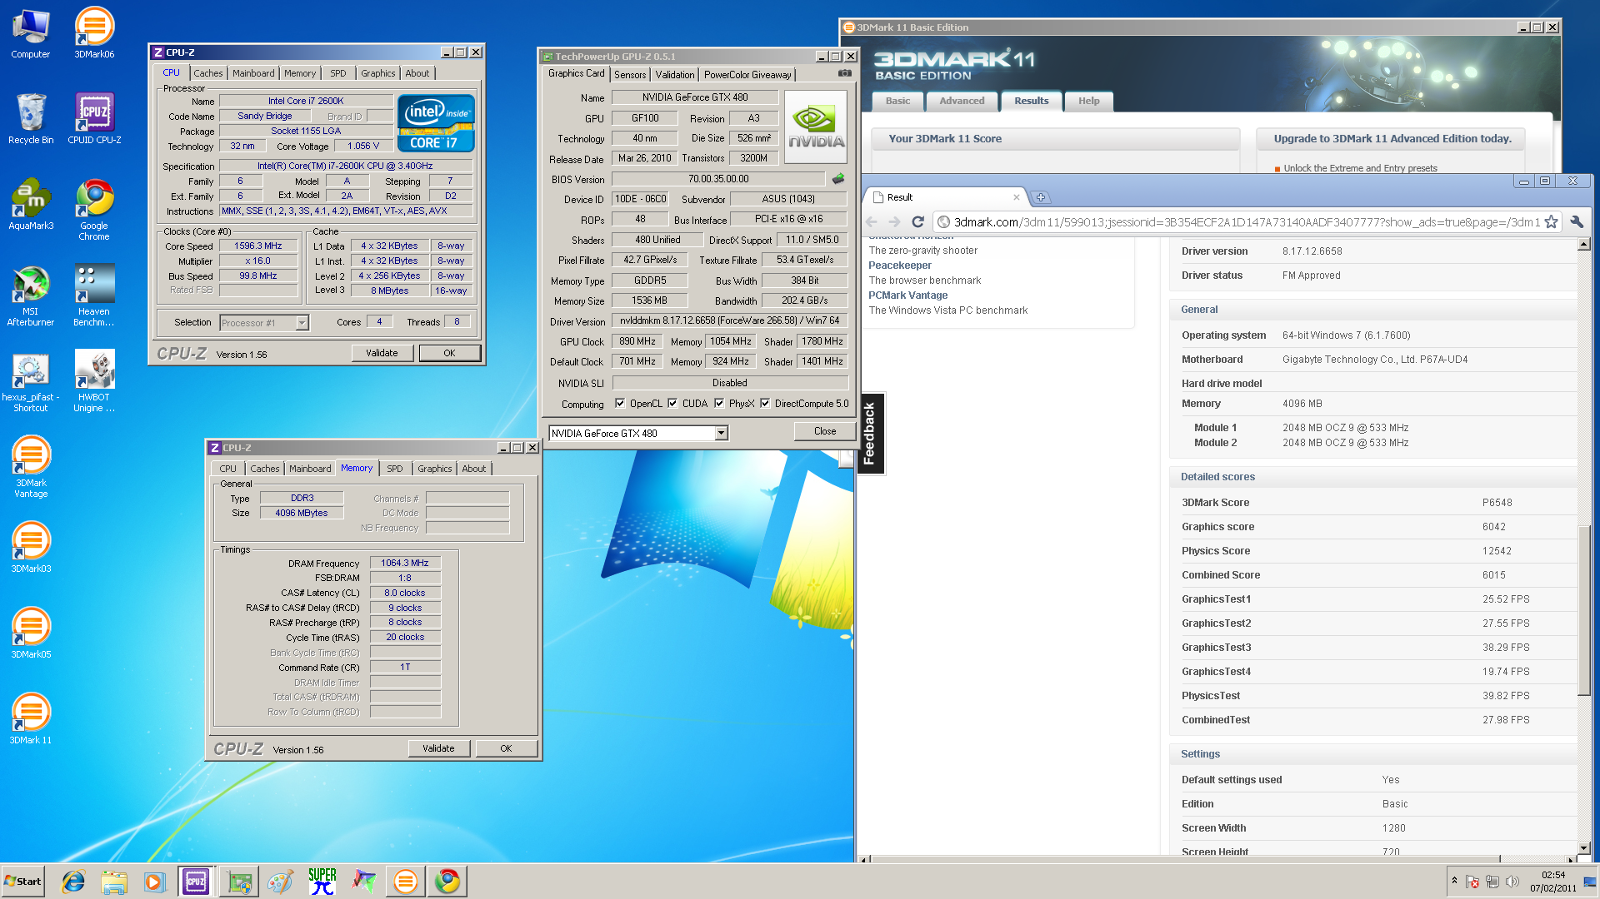Open the Recycle Bin on the desktop
The image size is (1600, 899).
click(30, 119)
